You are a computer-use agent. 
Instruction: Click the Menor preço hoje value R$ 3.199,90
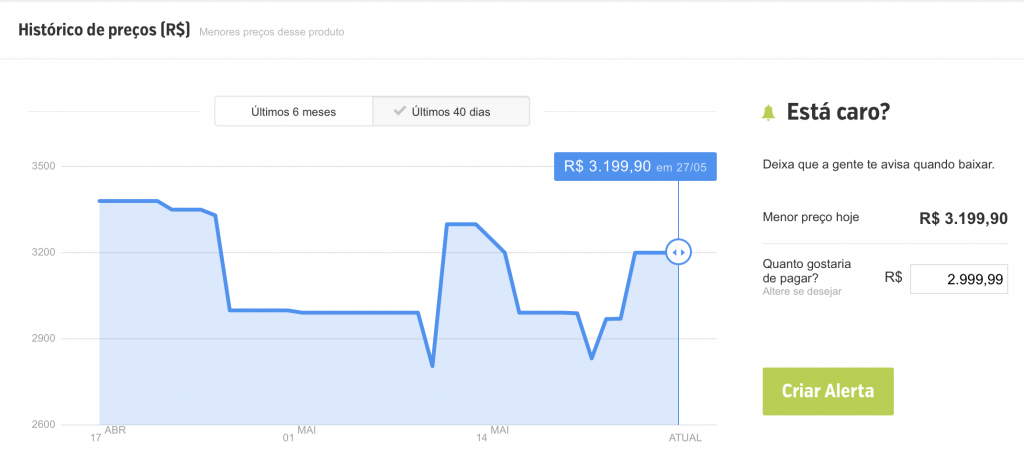[x=963, y=219]
